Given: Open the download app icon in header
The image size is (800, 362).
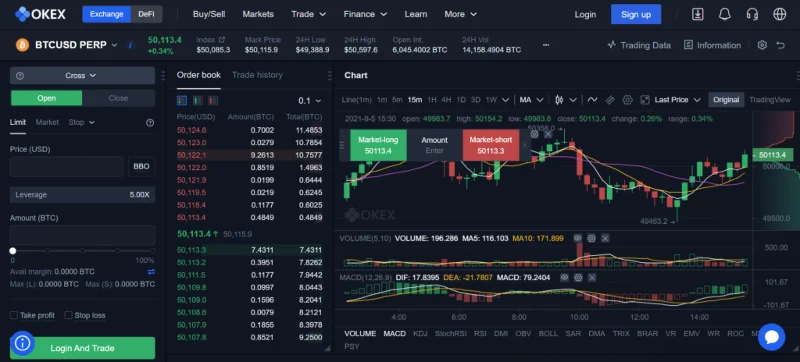Looking at the screenshot, I should (697, 14).
